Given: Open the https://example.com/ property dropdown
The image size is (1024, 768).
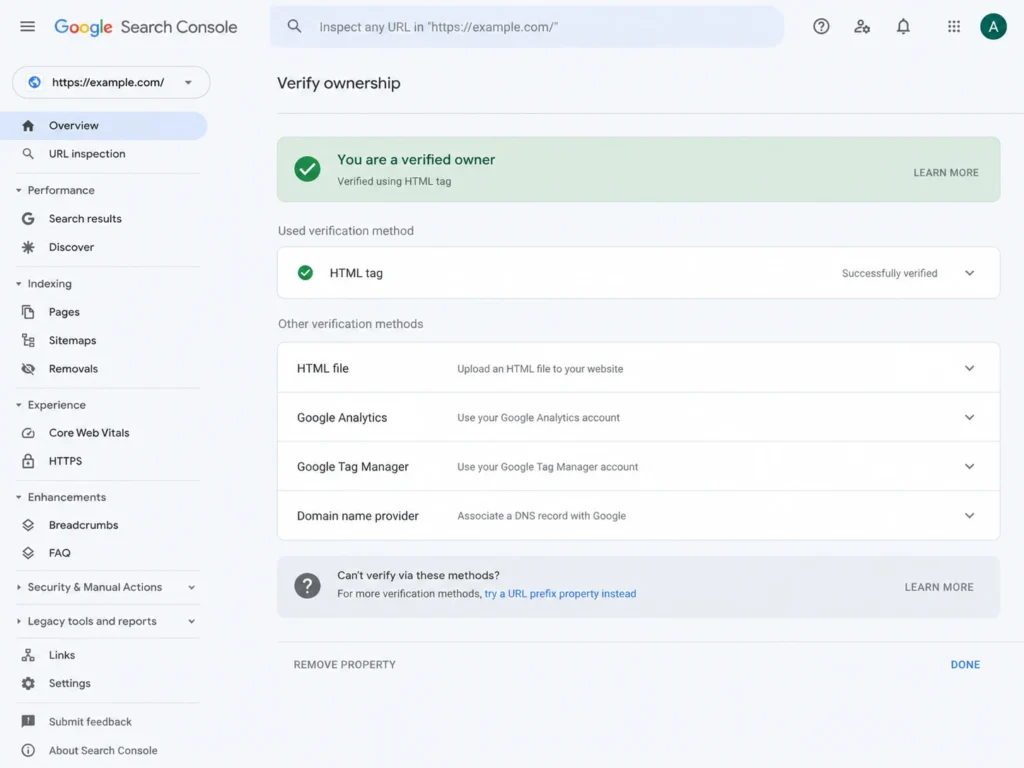Looking at the screenshot, I should (x=111, y=82).
